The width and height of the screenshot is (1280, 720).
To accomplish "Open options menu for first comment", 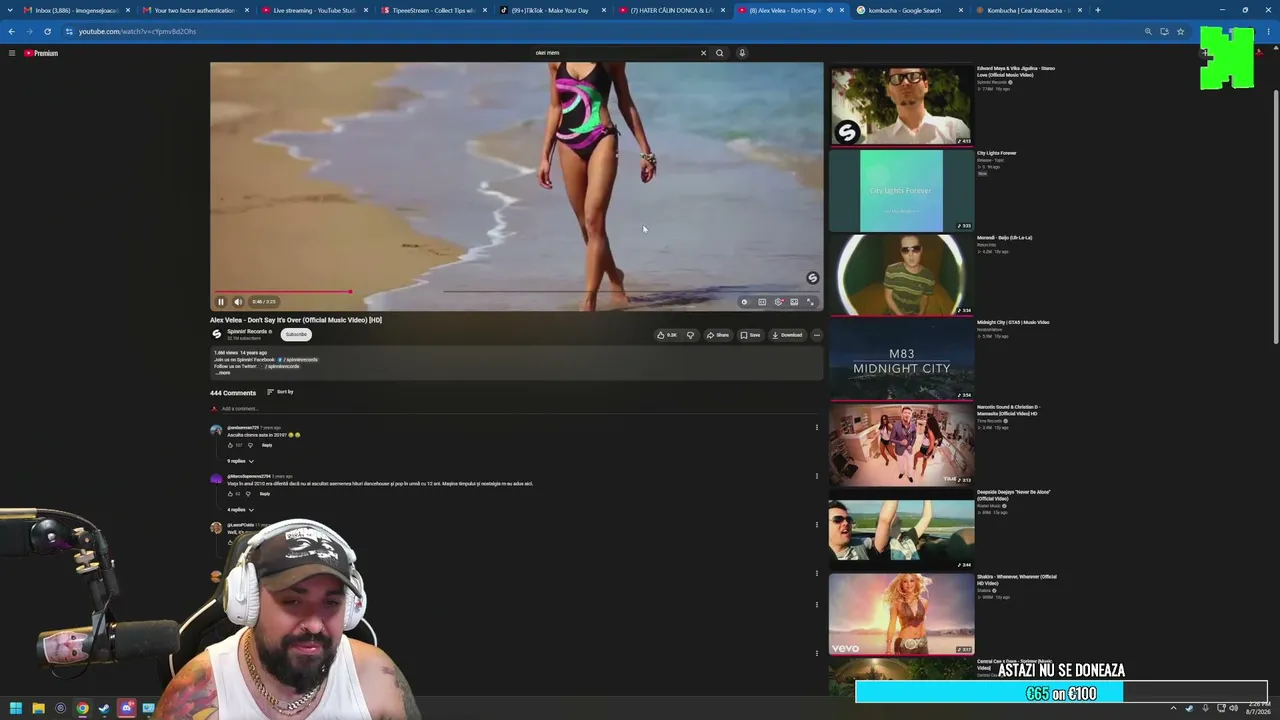I will [816, 428].
